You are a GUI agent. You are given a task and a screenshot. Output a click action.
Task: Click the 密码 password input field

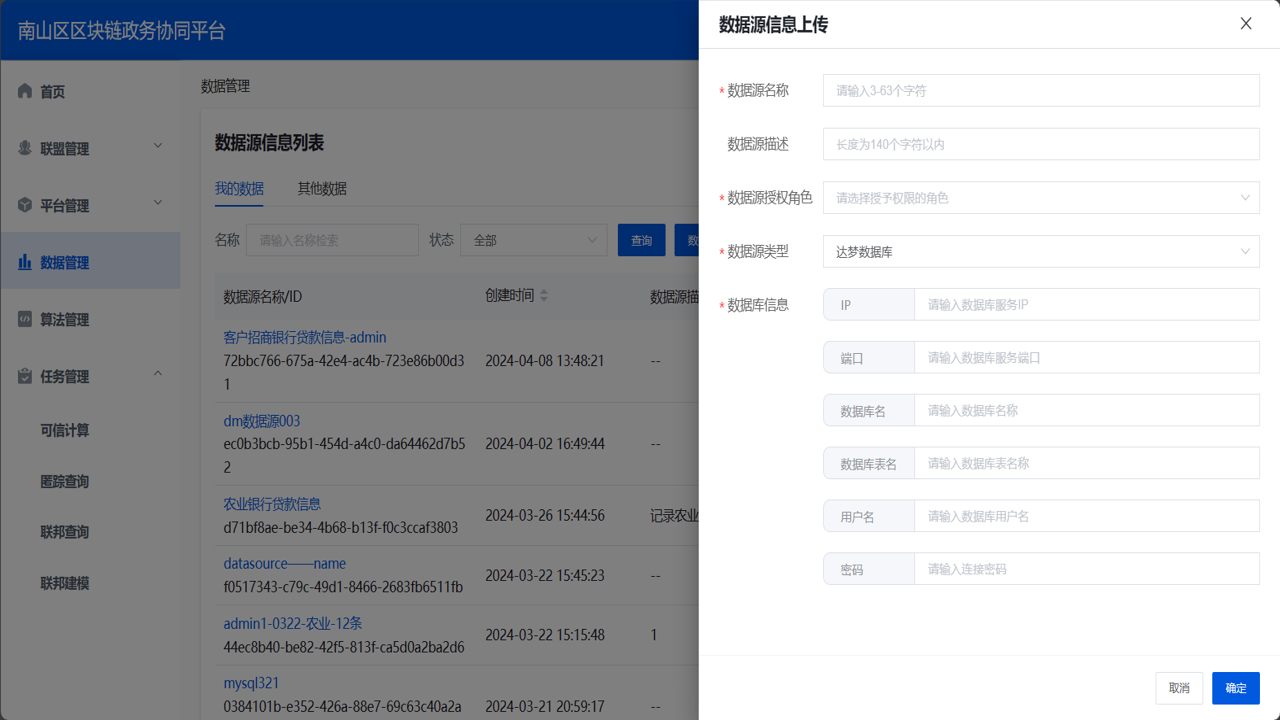1087,569
